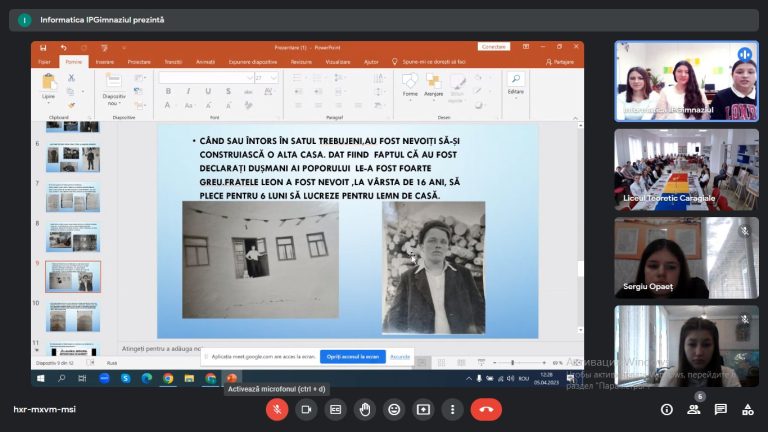Open more options three-dot menu

click(453, 409)
